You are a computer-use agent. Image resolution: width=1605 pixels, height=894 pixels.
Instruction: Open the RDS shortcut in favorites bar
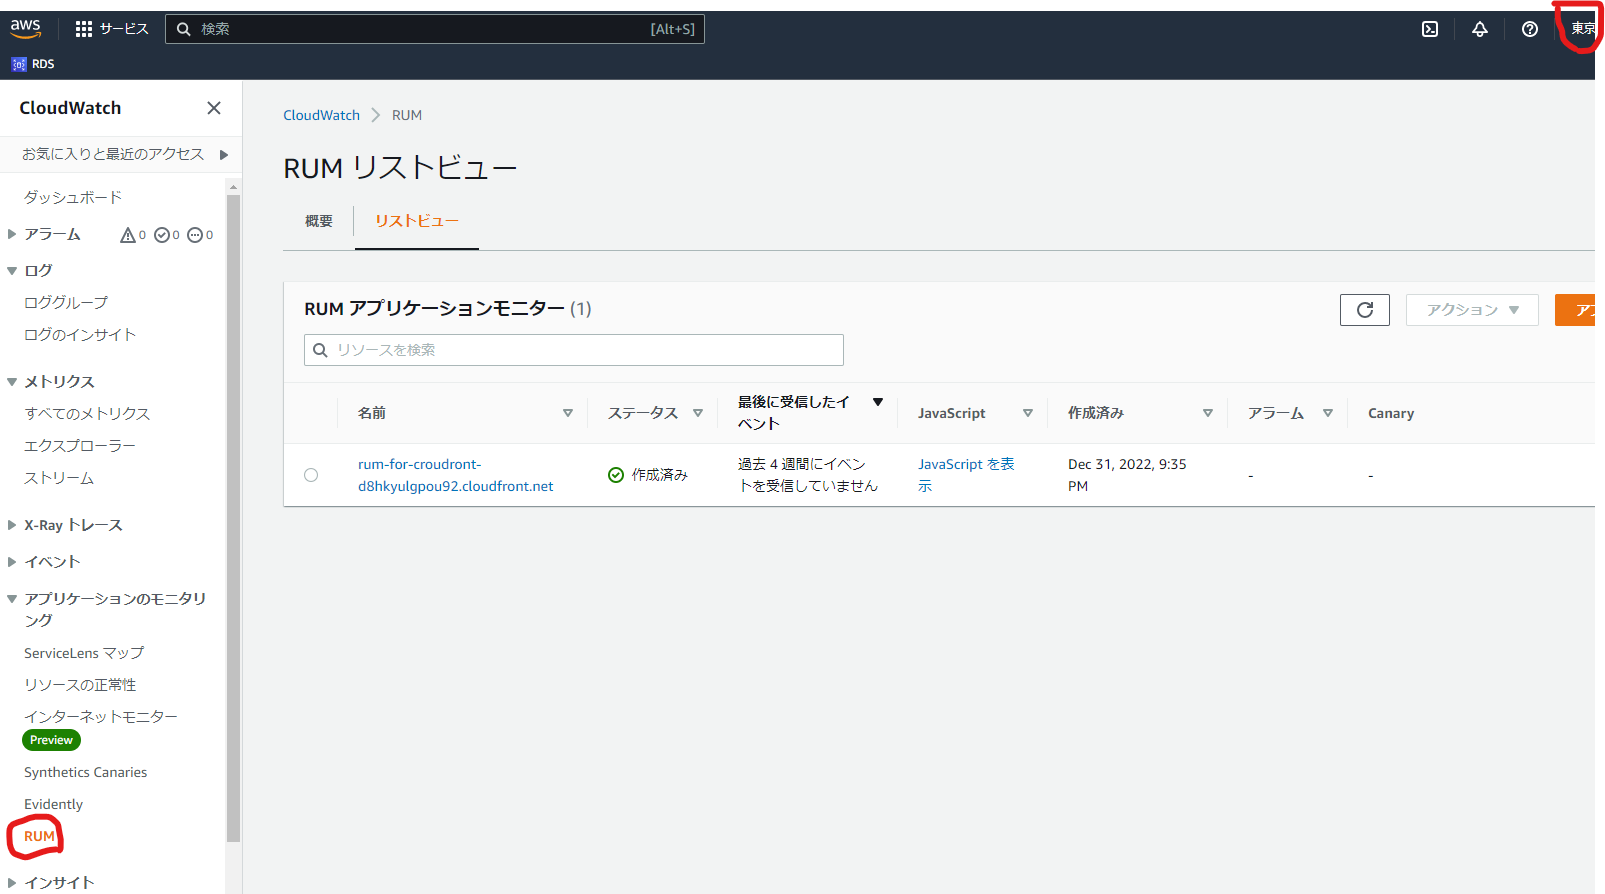(x=33, y=64)
